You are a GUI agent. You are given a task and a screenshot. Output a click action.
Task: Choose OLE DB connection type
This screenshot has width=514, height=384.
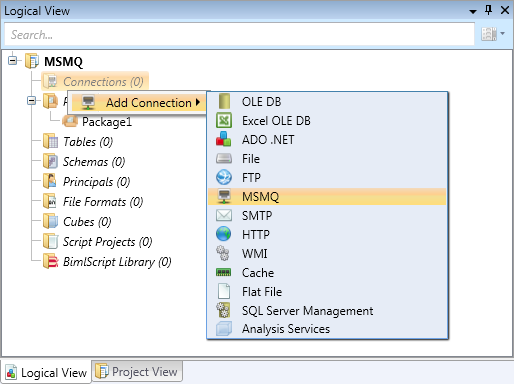click(327, 101)
